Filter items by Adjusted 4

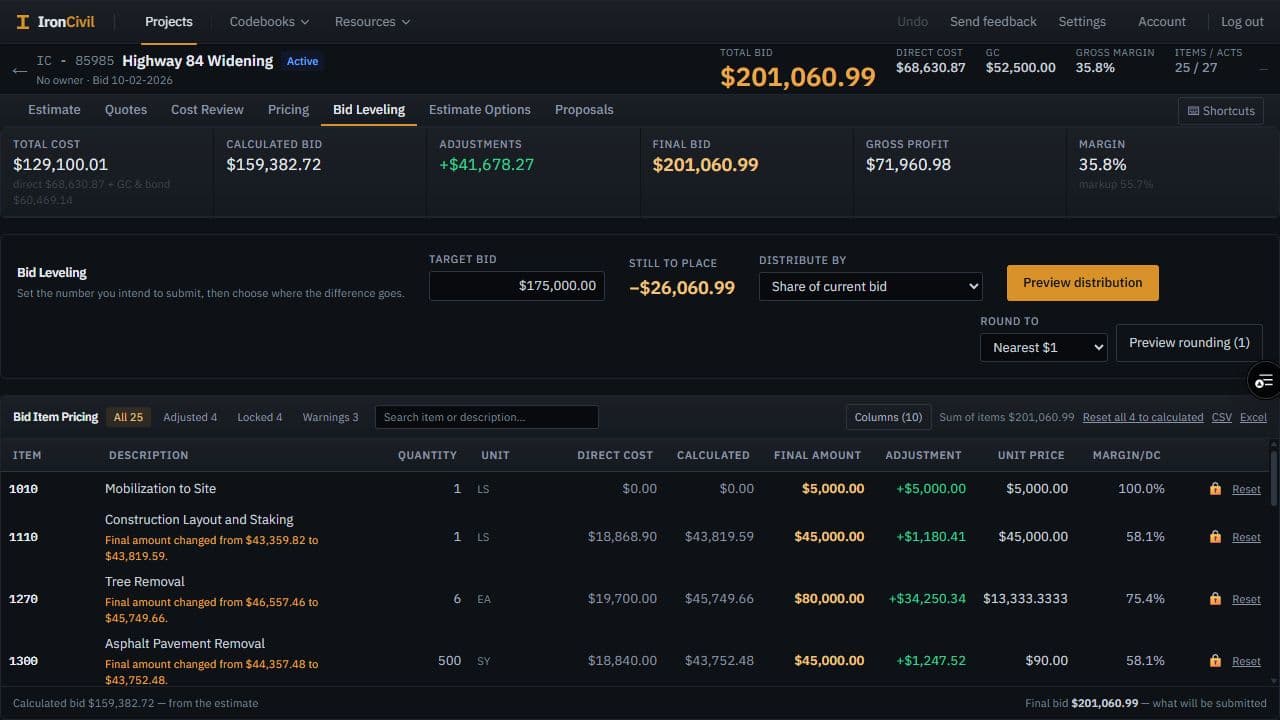coord(190,417)
